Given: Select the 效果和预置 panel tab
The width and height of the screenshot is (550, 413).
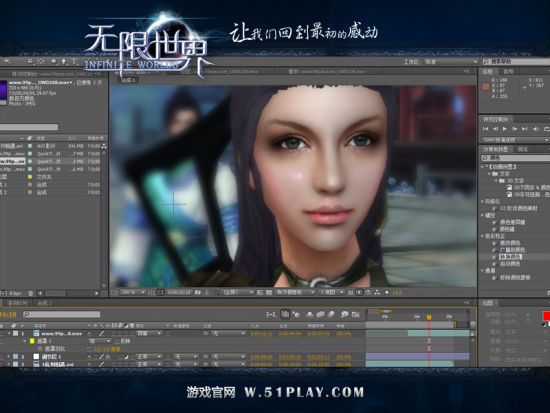Looking at the screenshot, I should click(495, 149).
